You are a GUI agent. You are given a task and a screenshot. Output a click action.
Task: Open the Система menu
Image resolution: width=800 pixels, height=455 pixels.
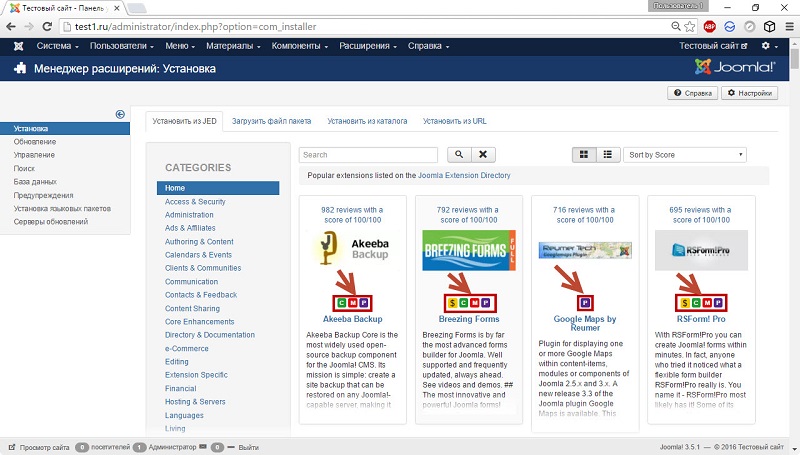click(57, 46)
